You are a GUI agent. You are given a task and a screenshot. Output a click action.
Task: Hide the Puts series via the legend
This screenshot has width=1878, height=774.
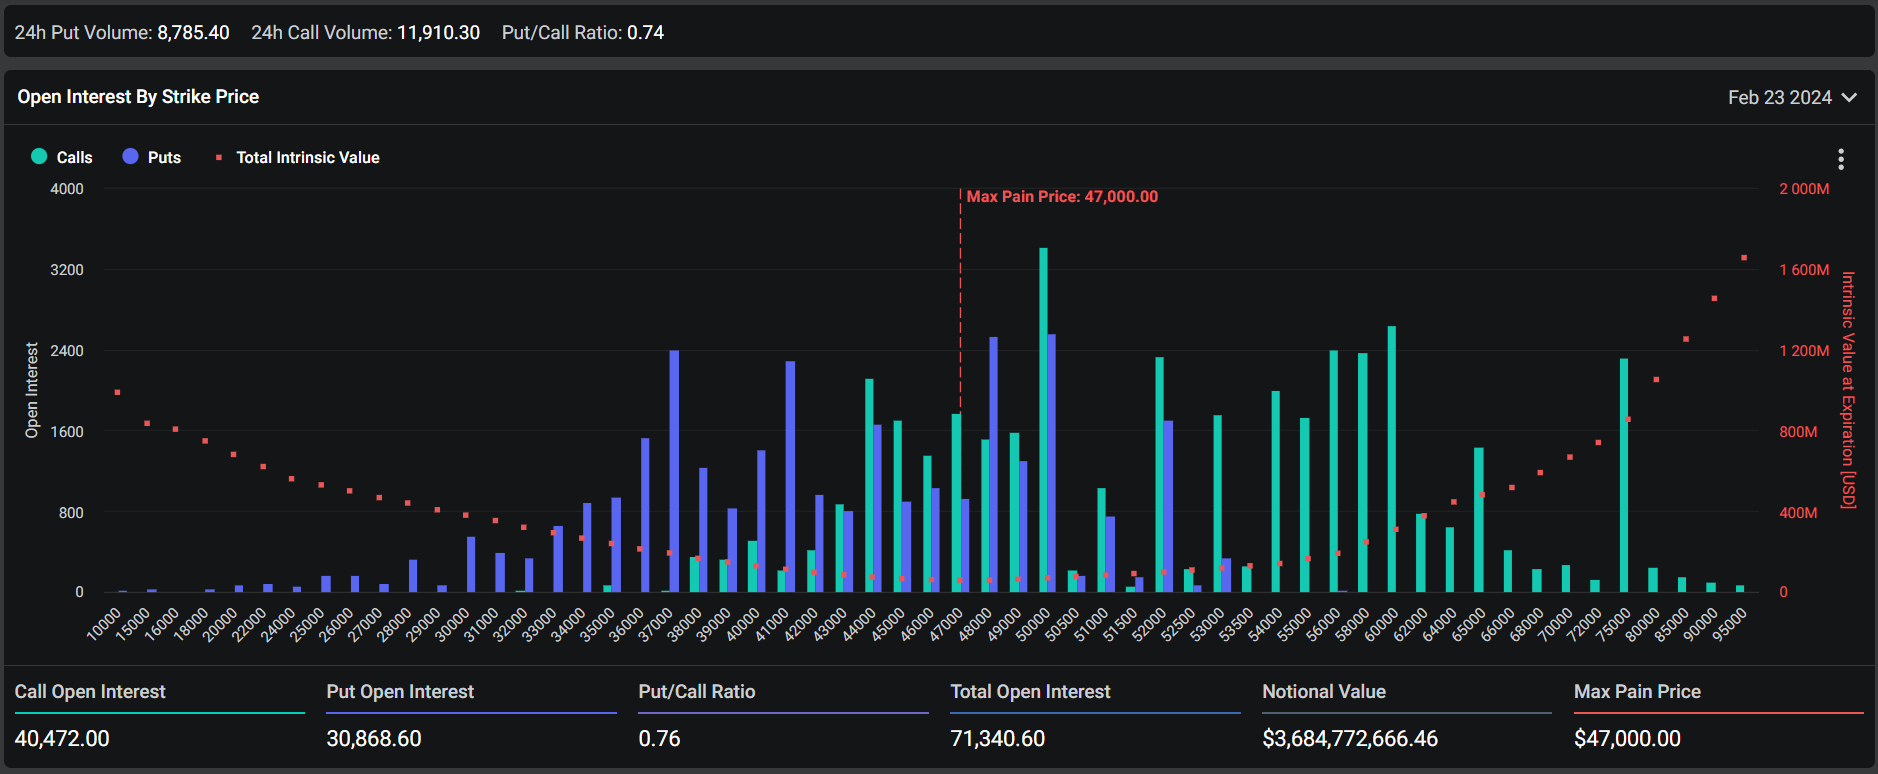pos(152,157)
